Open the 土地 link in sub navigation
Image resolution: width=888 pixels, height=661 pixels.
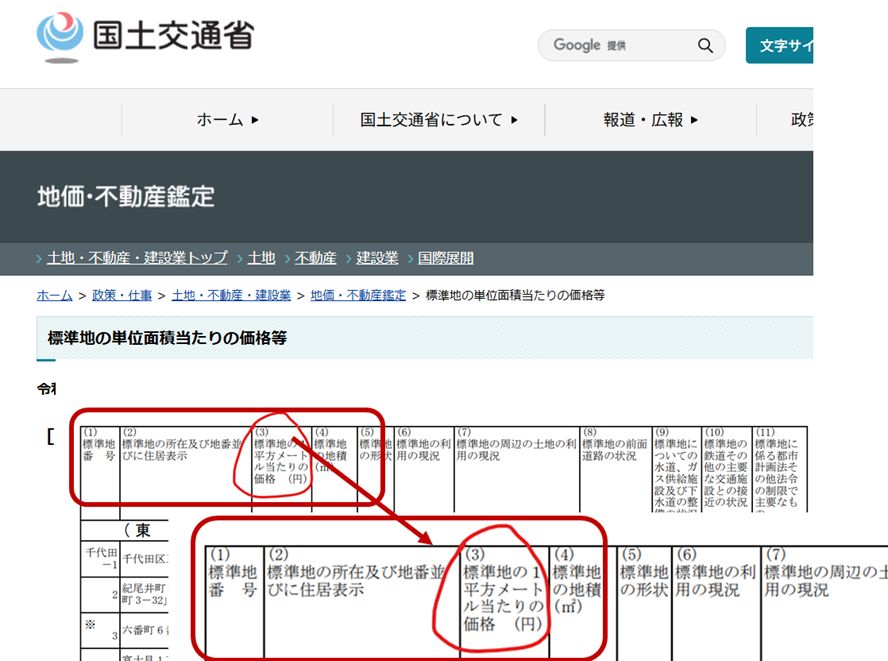pos(261,258)
